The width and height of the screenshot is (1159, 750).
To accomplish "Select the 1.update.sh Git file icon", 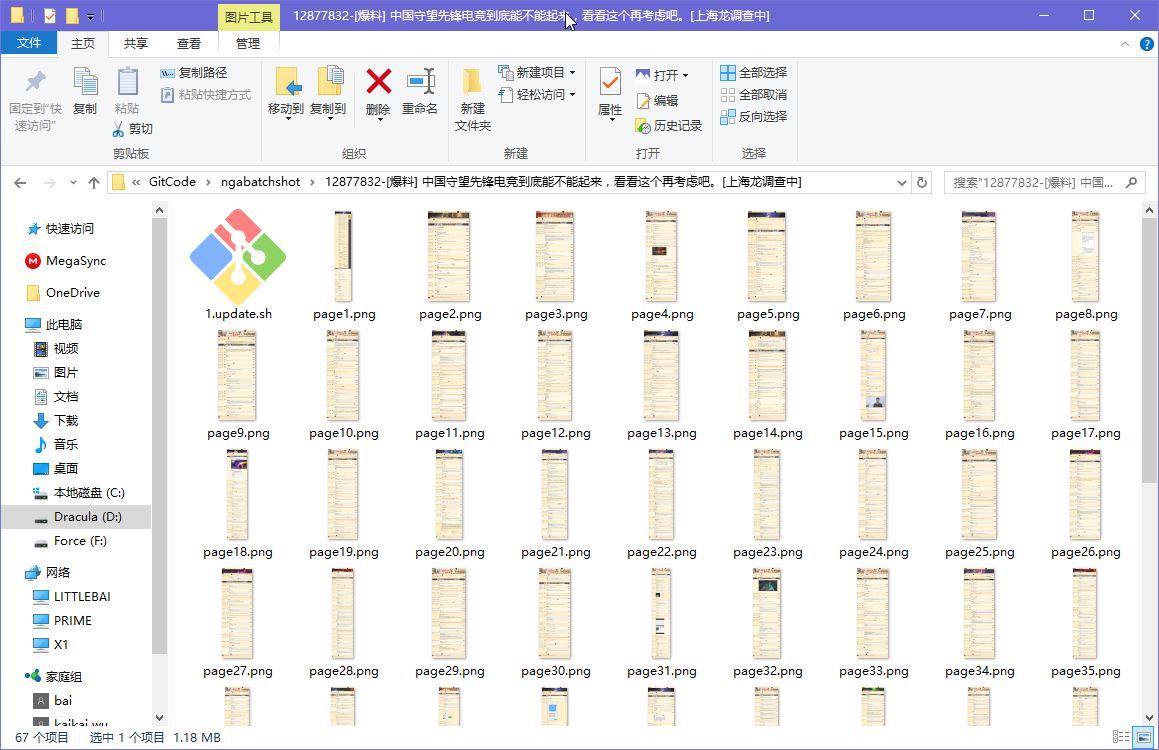I will pos(238,256).
